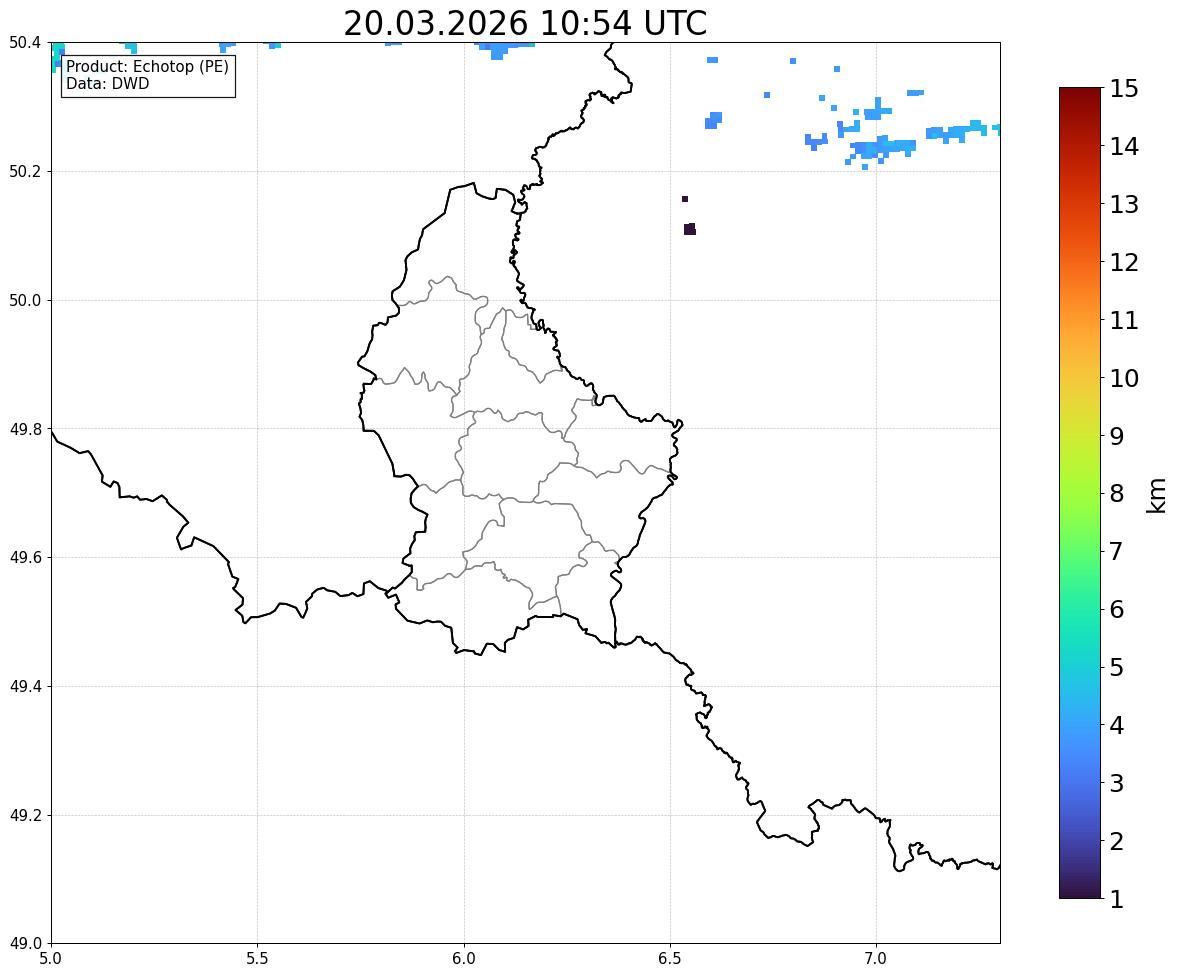Image resolution: width=1178 pixels, height=976 pixels.
Task: Click the colorbar tick label 2
Action: click(1117, 841)
